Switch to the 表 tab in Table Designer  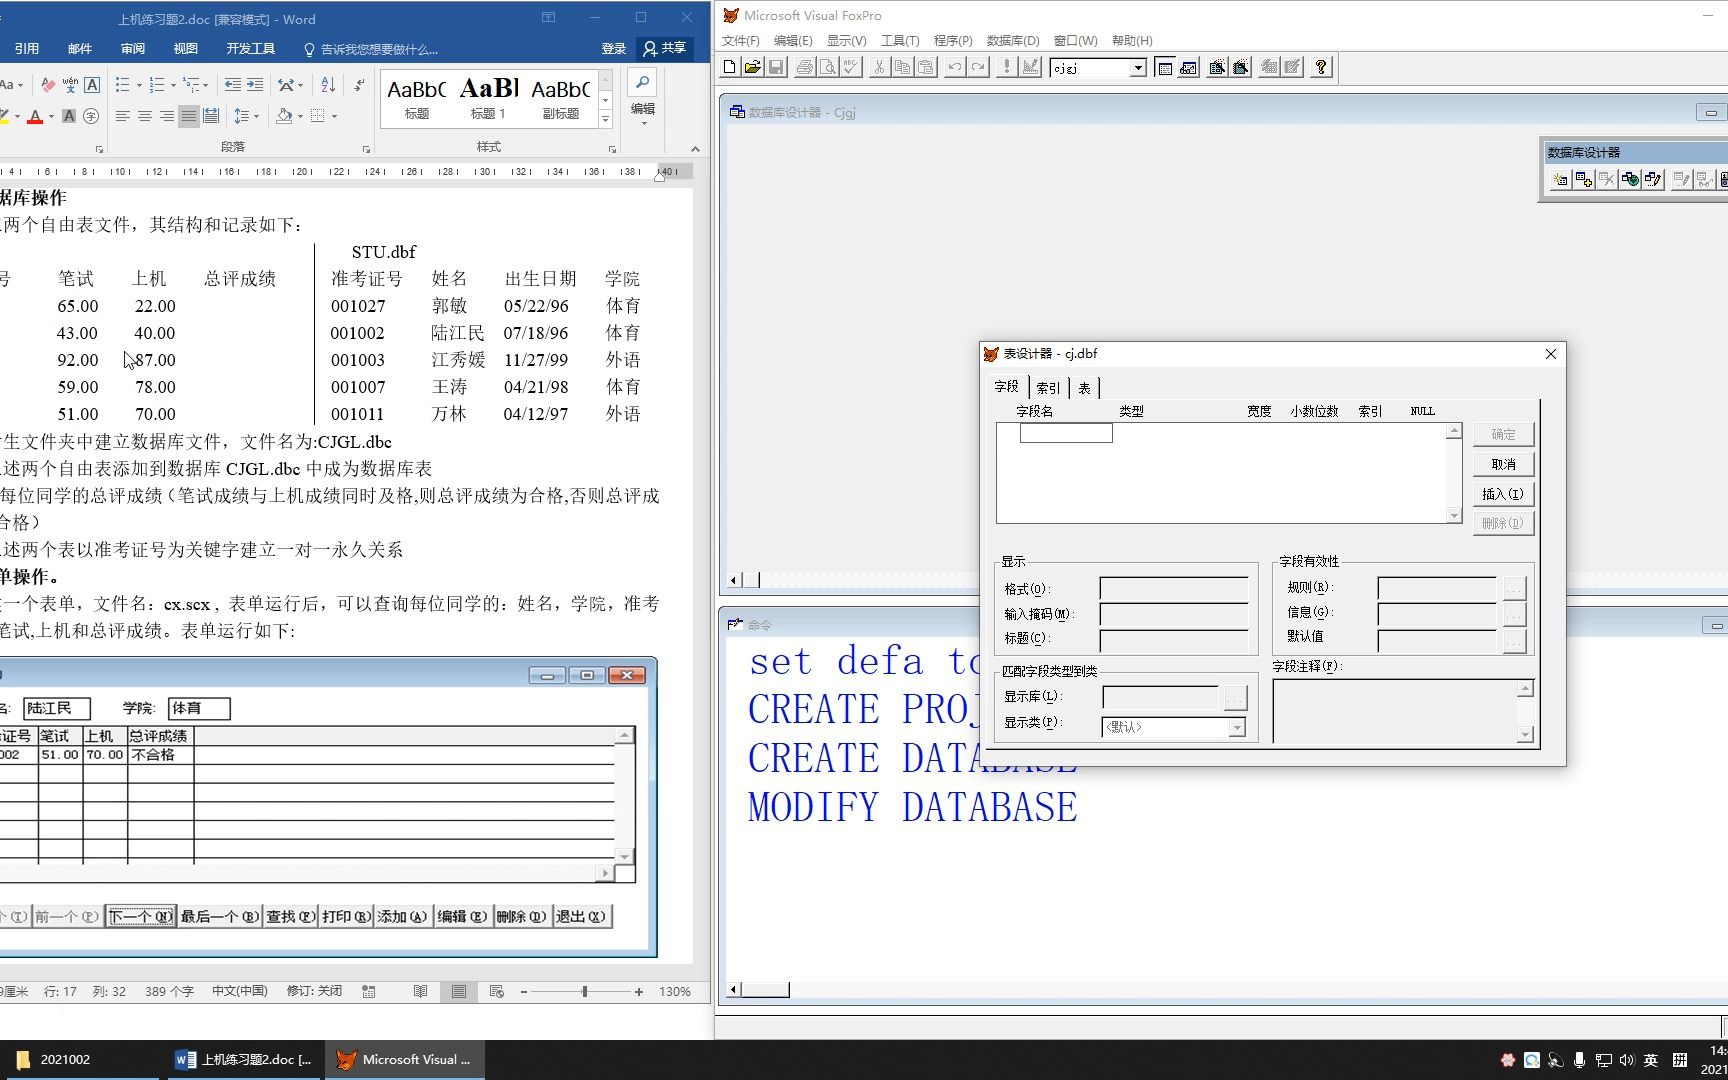pyautogui.click(x=1084, y=388)
